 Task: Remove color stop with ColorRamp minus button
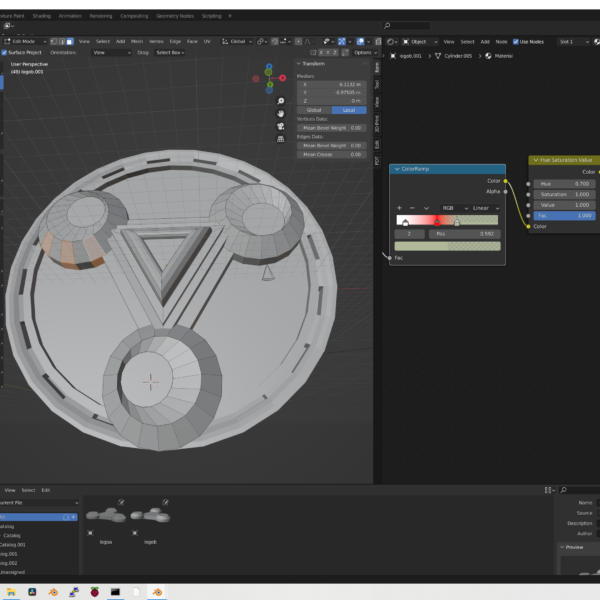pos(412,207)
